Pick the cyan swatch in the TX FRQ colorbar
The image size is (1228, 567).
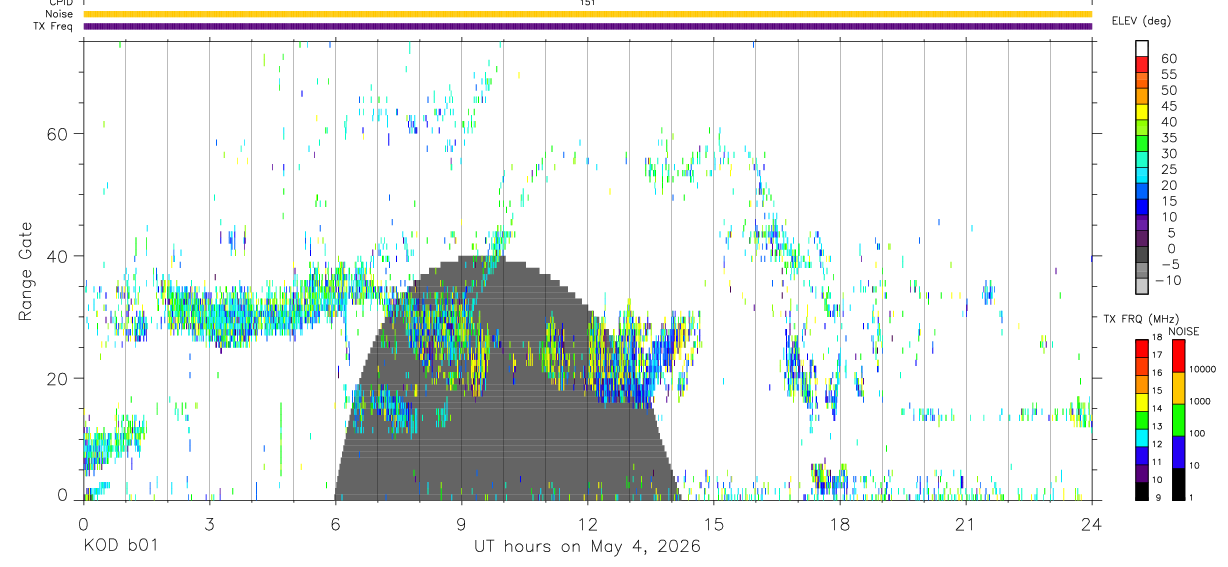(1142, 437)
